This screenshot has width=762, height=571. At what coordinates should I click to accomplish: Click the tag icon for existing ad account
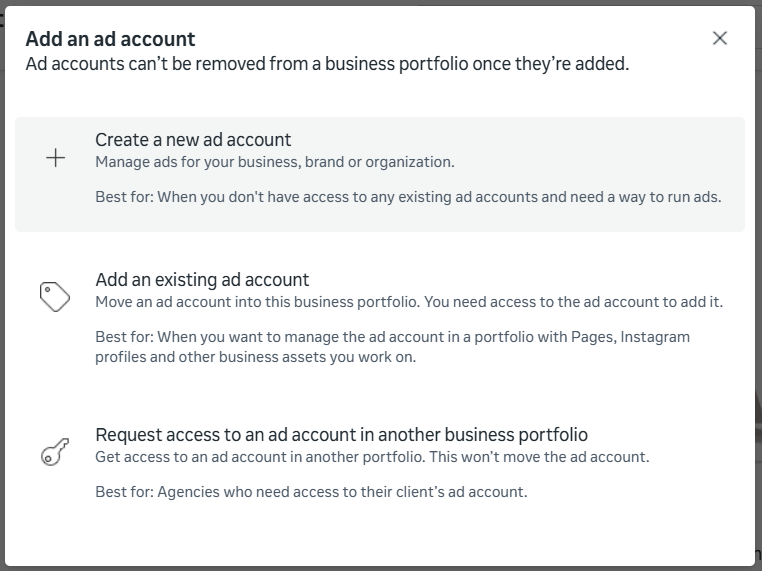point(55,296)
